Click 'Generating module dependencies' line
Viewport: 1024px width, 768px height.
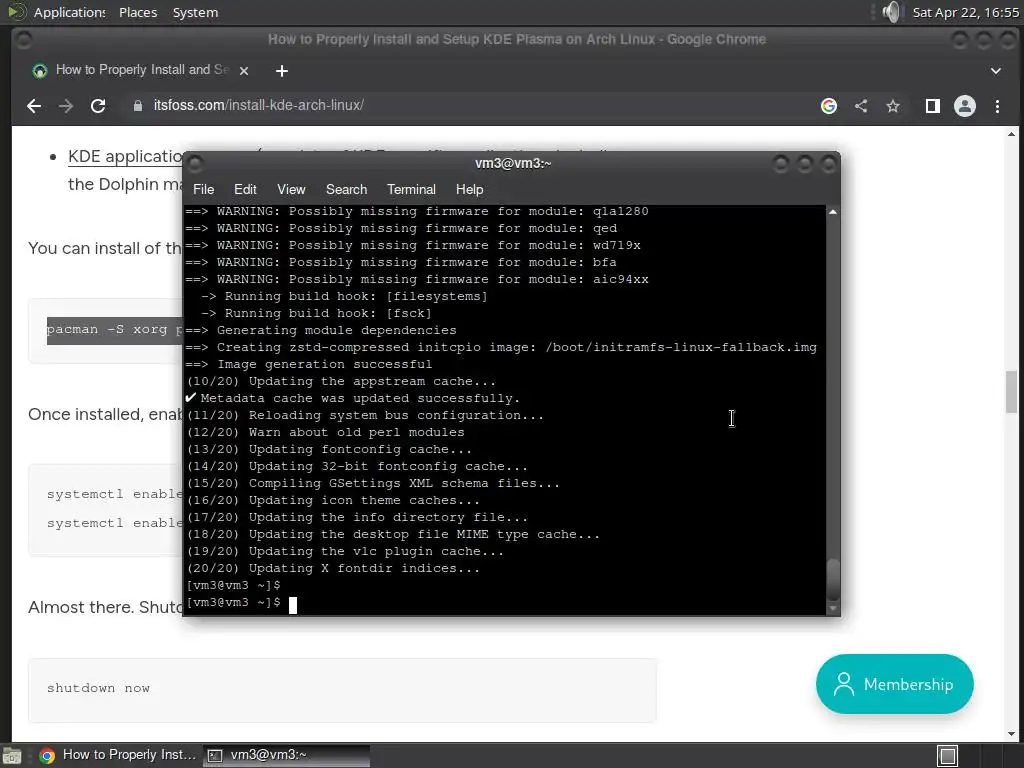[x=321, y=330]
